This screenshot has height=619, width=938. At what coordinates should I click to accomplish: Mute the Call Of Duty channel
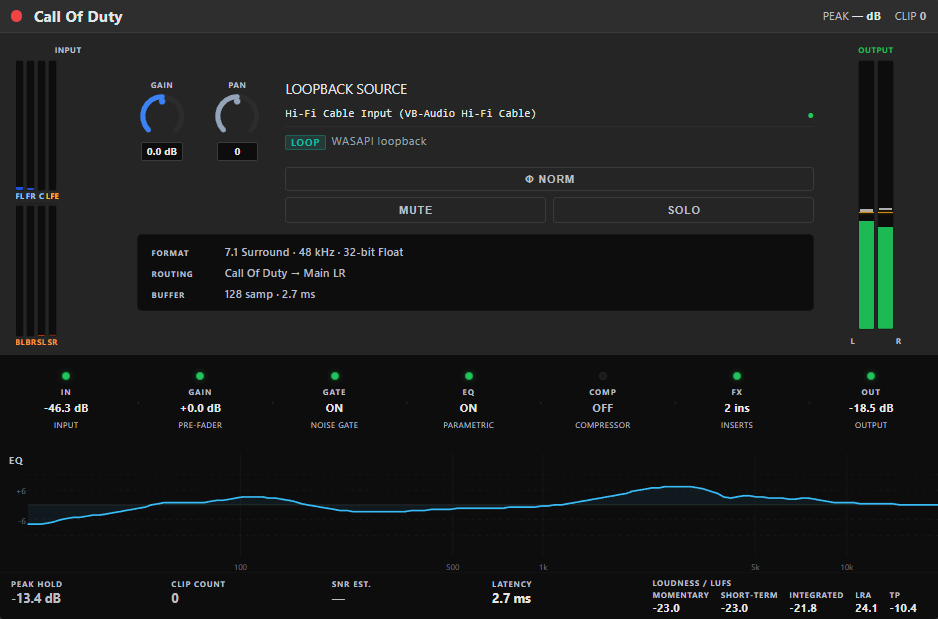click(415, 210)
